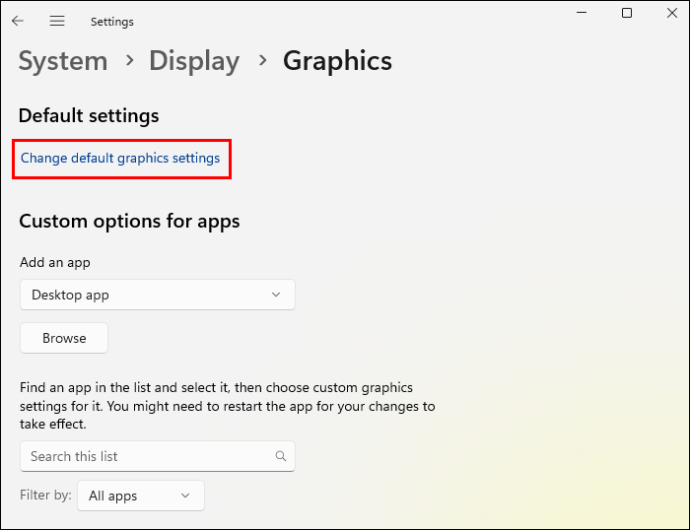Navigate to Display breadcrumb
Viewport: 690px width, 530px height.
pyautogui.click(x=194, y=61)
